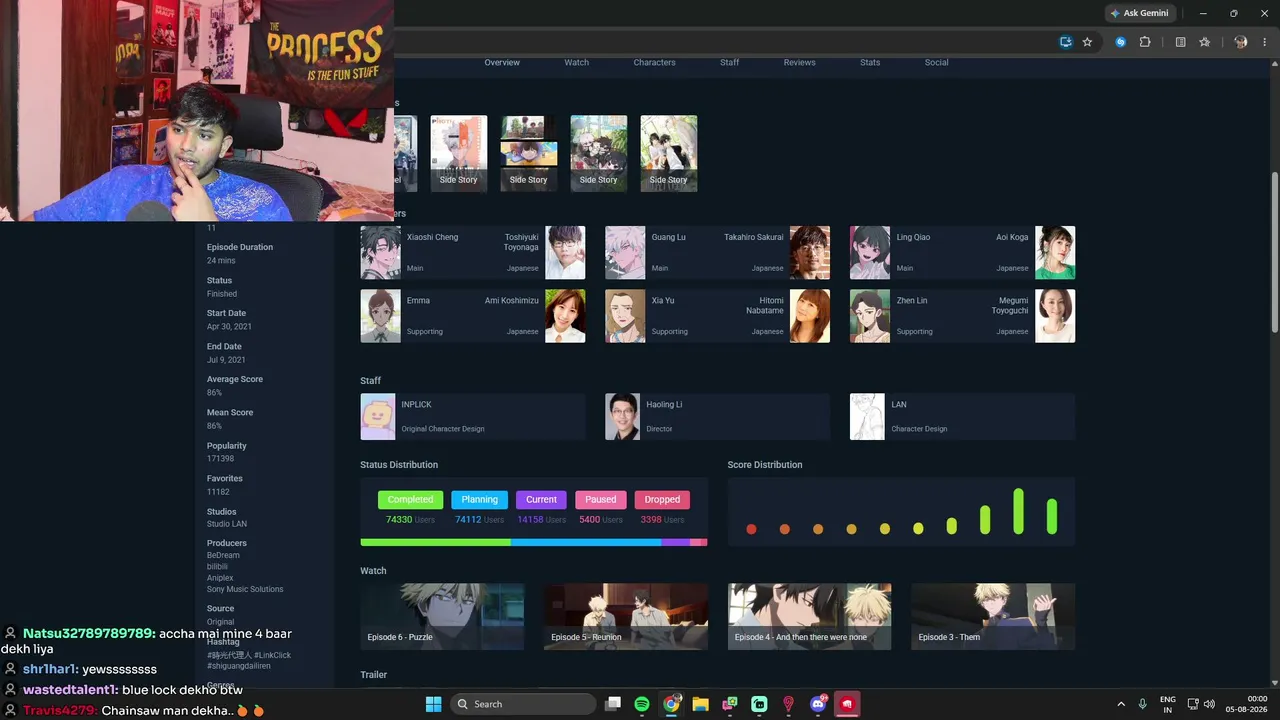The width and height of the screenshot is (1280, 720).
Task: Click the tallest green score distribution bar
Action: pos(1018,511)
